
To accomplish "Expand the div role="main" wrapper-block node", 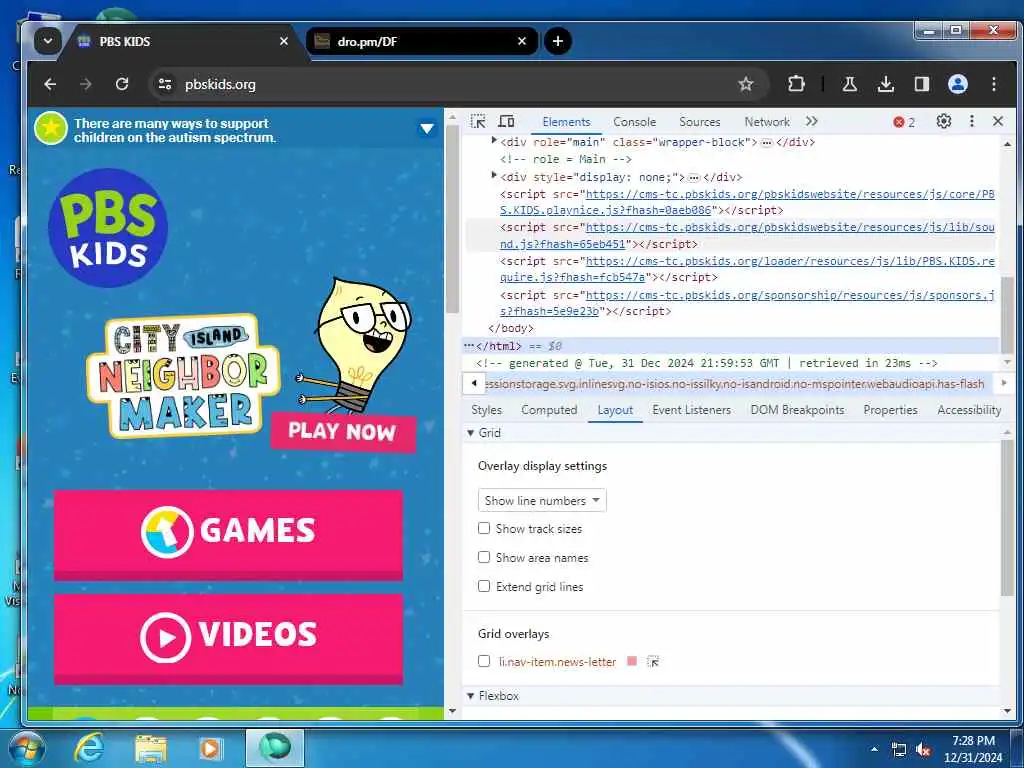I will pyautogui.click(x=494, y=141).
